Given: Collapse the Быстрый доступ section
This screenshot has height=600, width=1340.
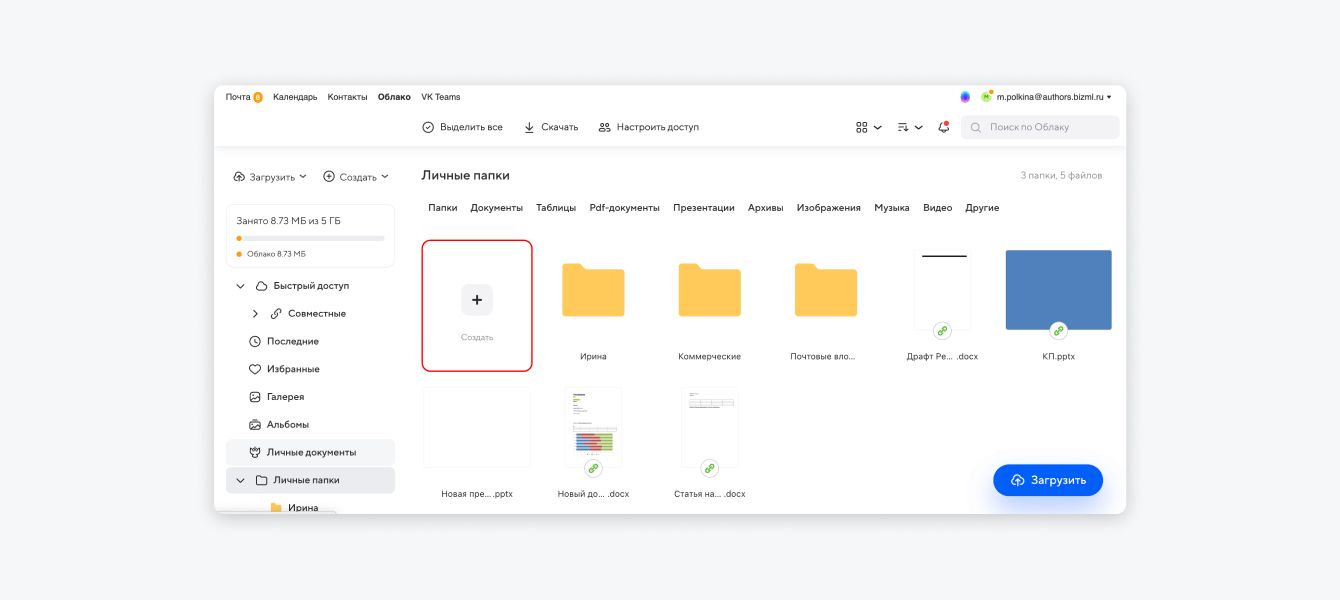Looking at the screenshot, I should pos(240,286).
